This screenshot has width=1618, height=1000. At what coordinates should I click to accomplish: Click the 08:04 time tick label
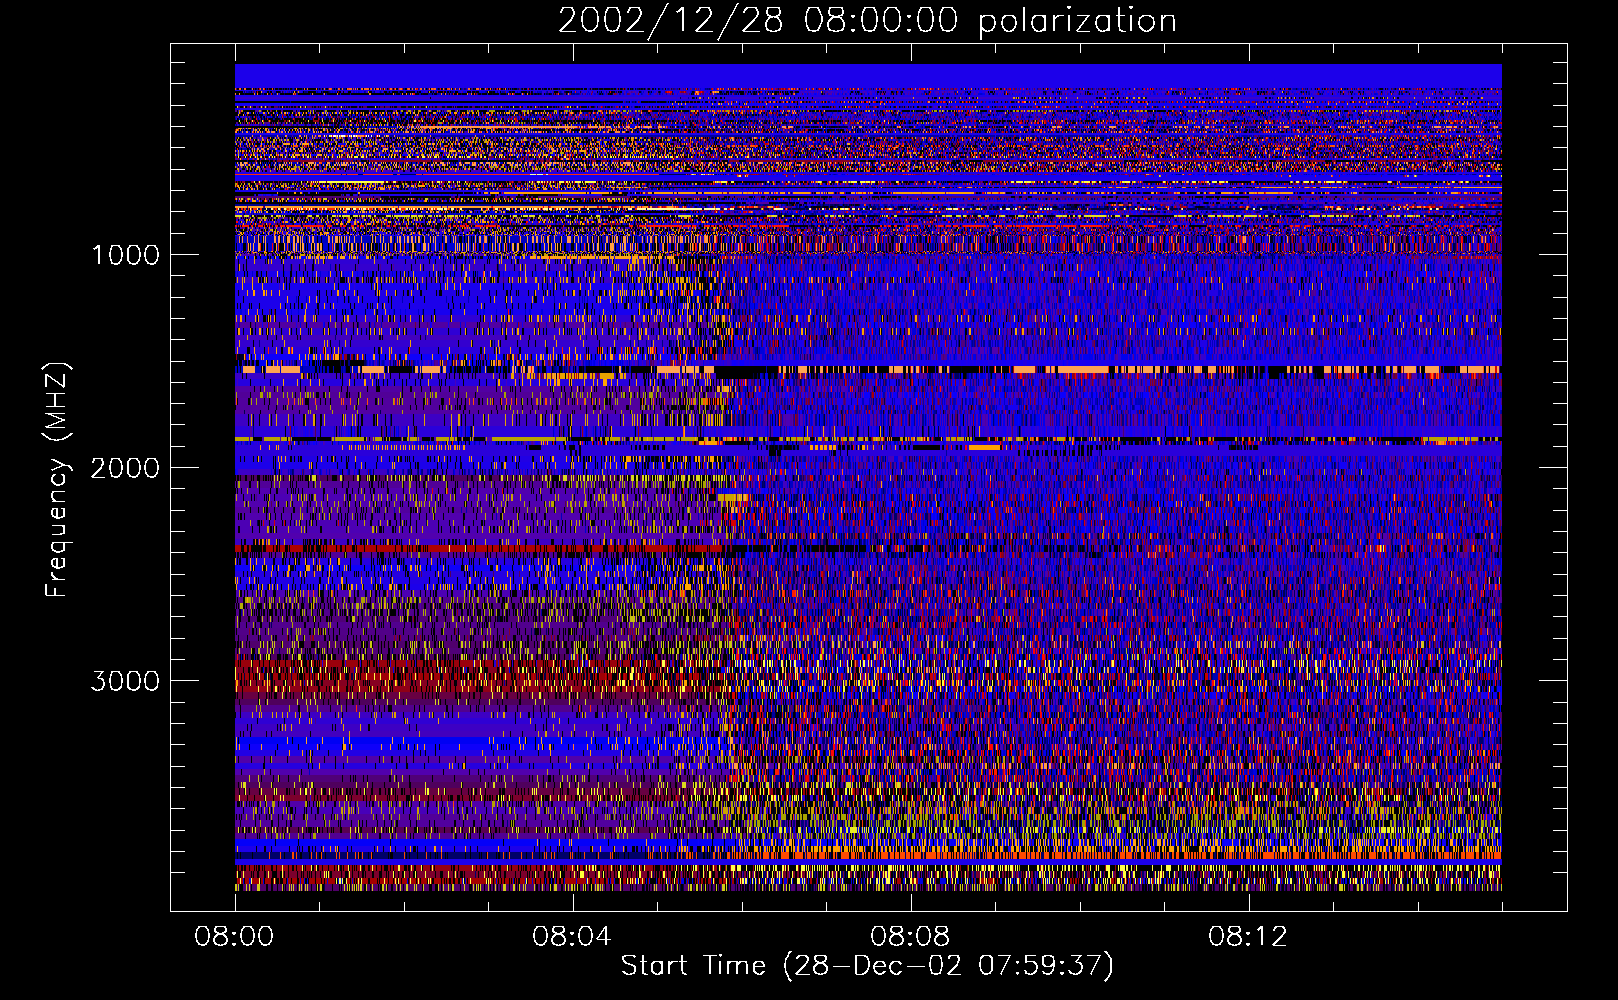click(x=572, y=937)
